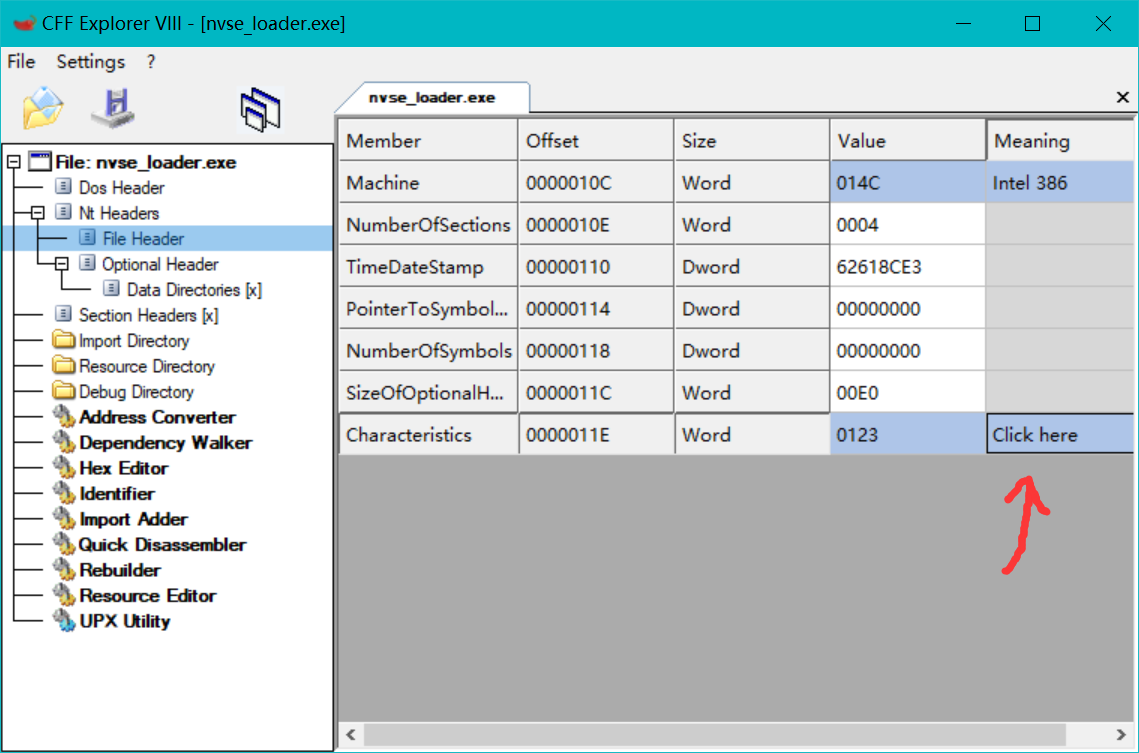Image resolution: width=1139 pixels, height=753 pixels.
Task: Click the TimeDateStamp member cell
Action: pos(428,266)
